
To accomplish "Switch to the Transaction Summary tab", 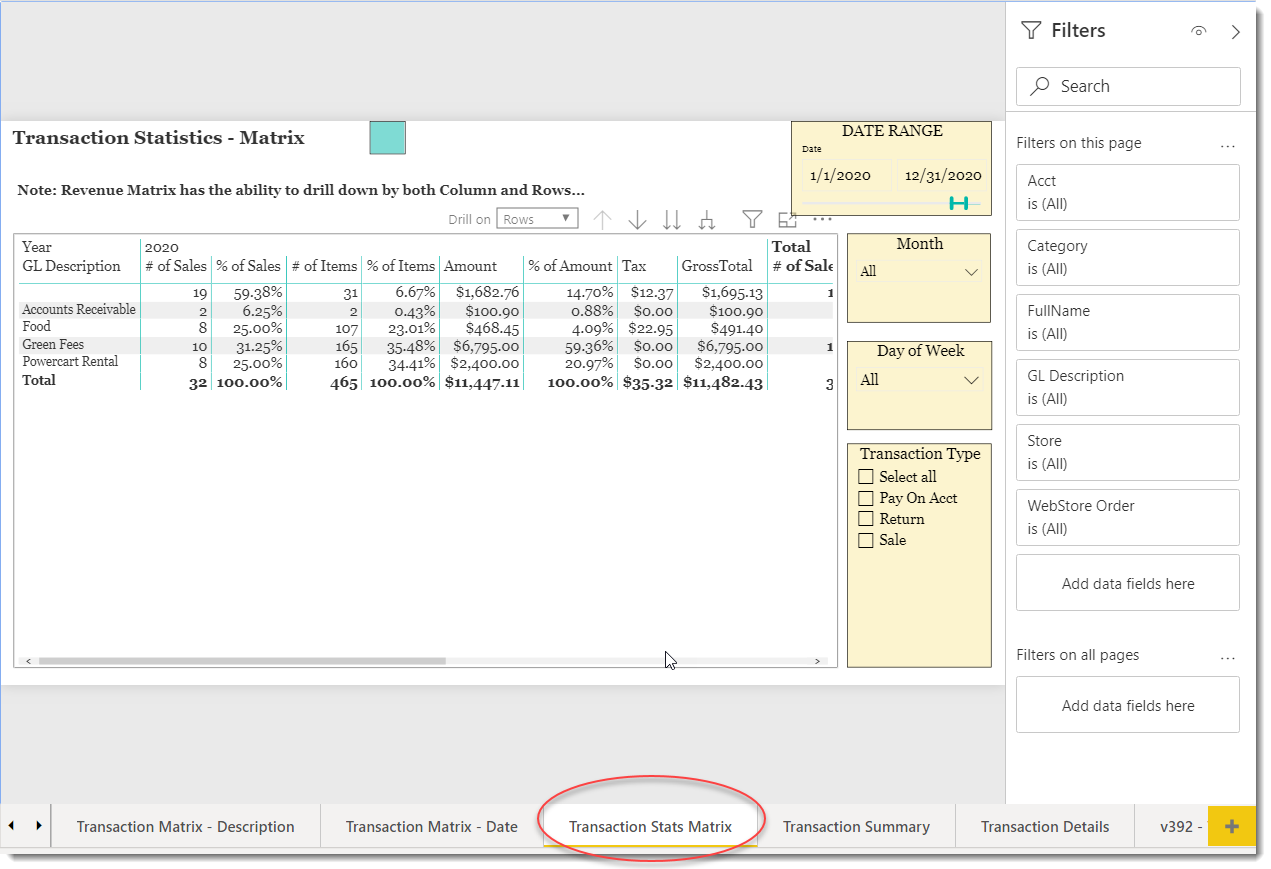I will click(856, 826).
